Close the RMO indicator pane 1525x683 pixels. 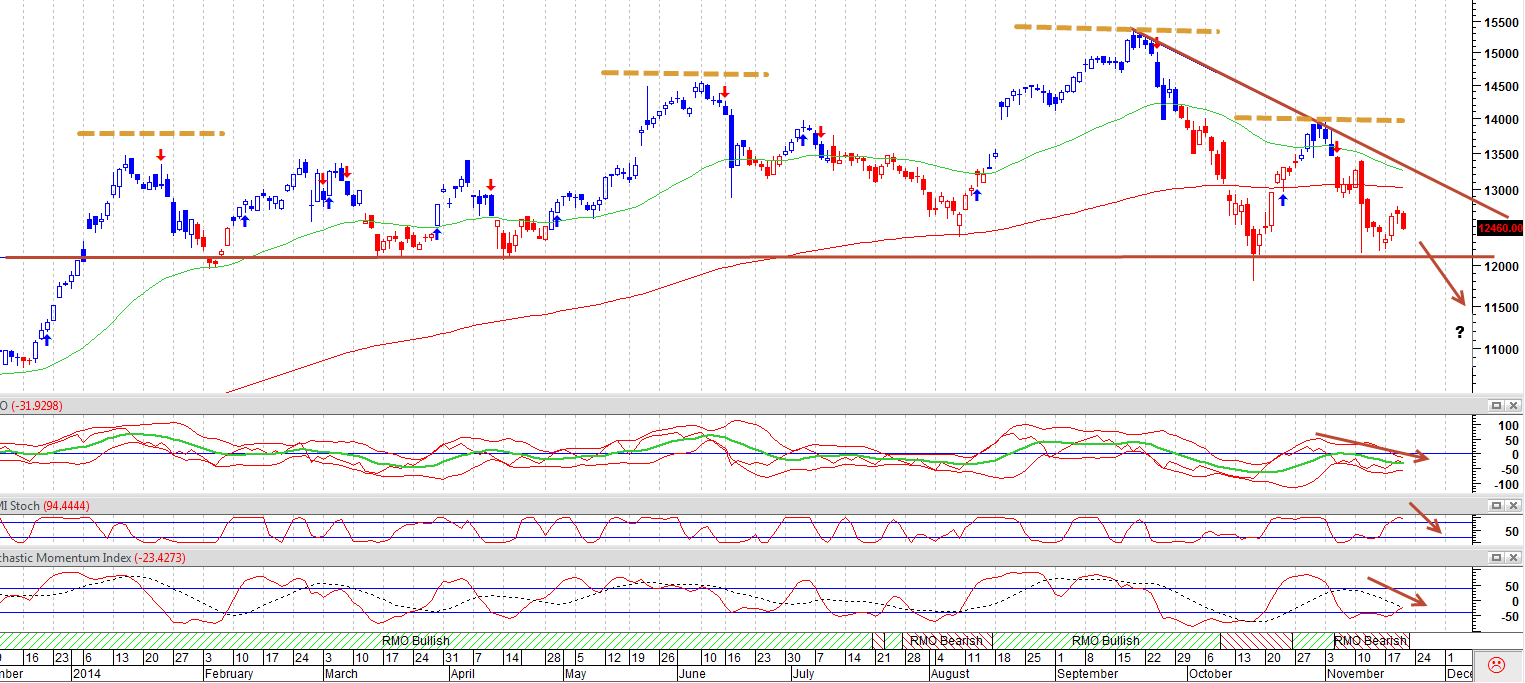[x=1513, y=405]
